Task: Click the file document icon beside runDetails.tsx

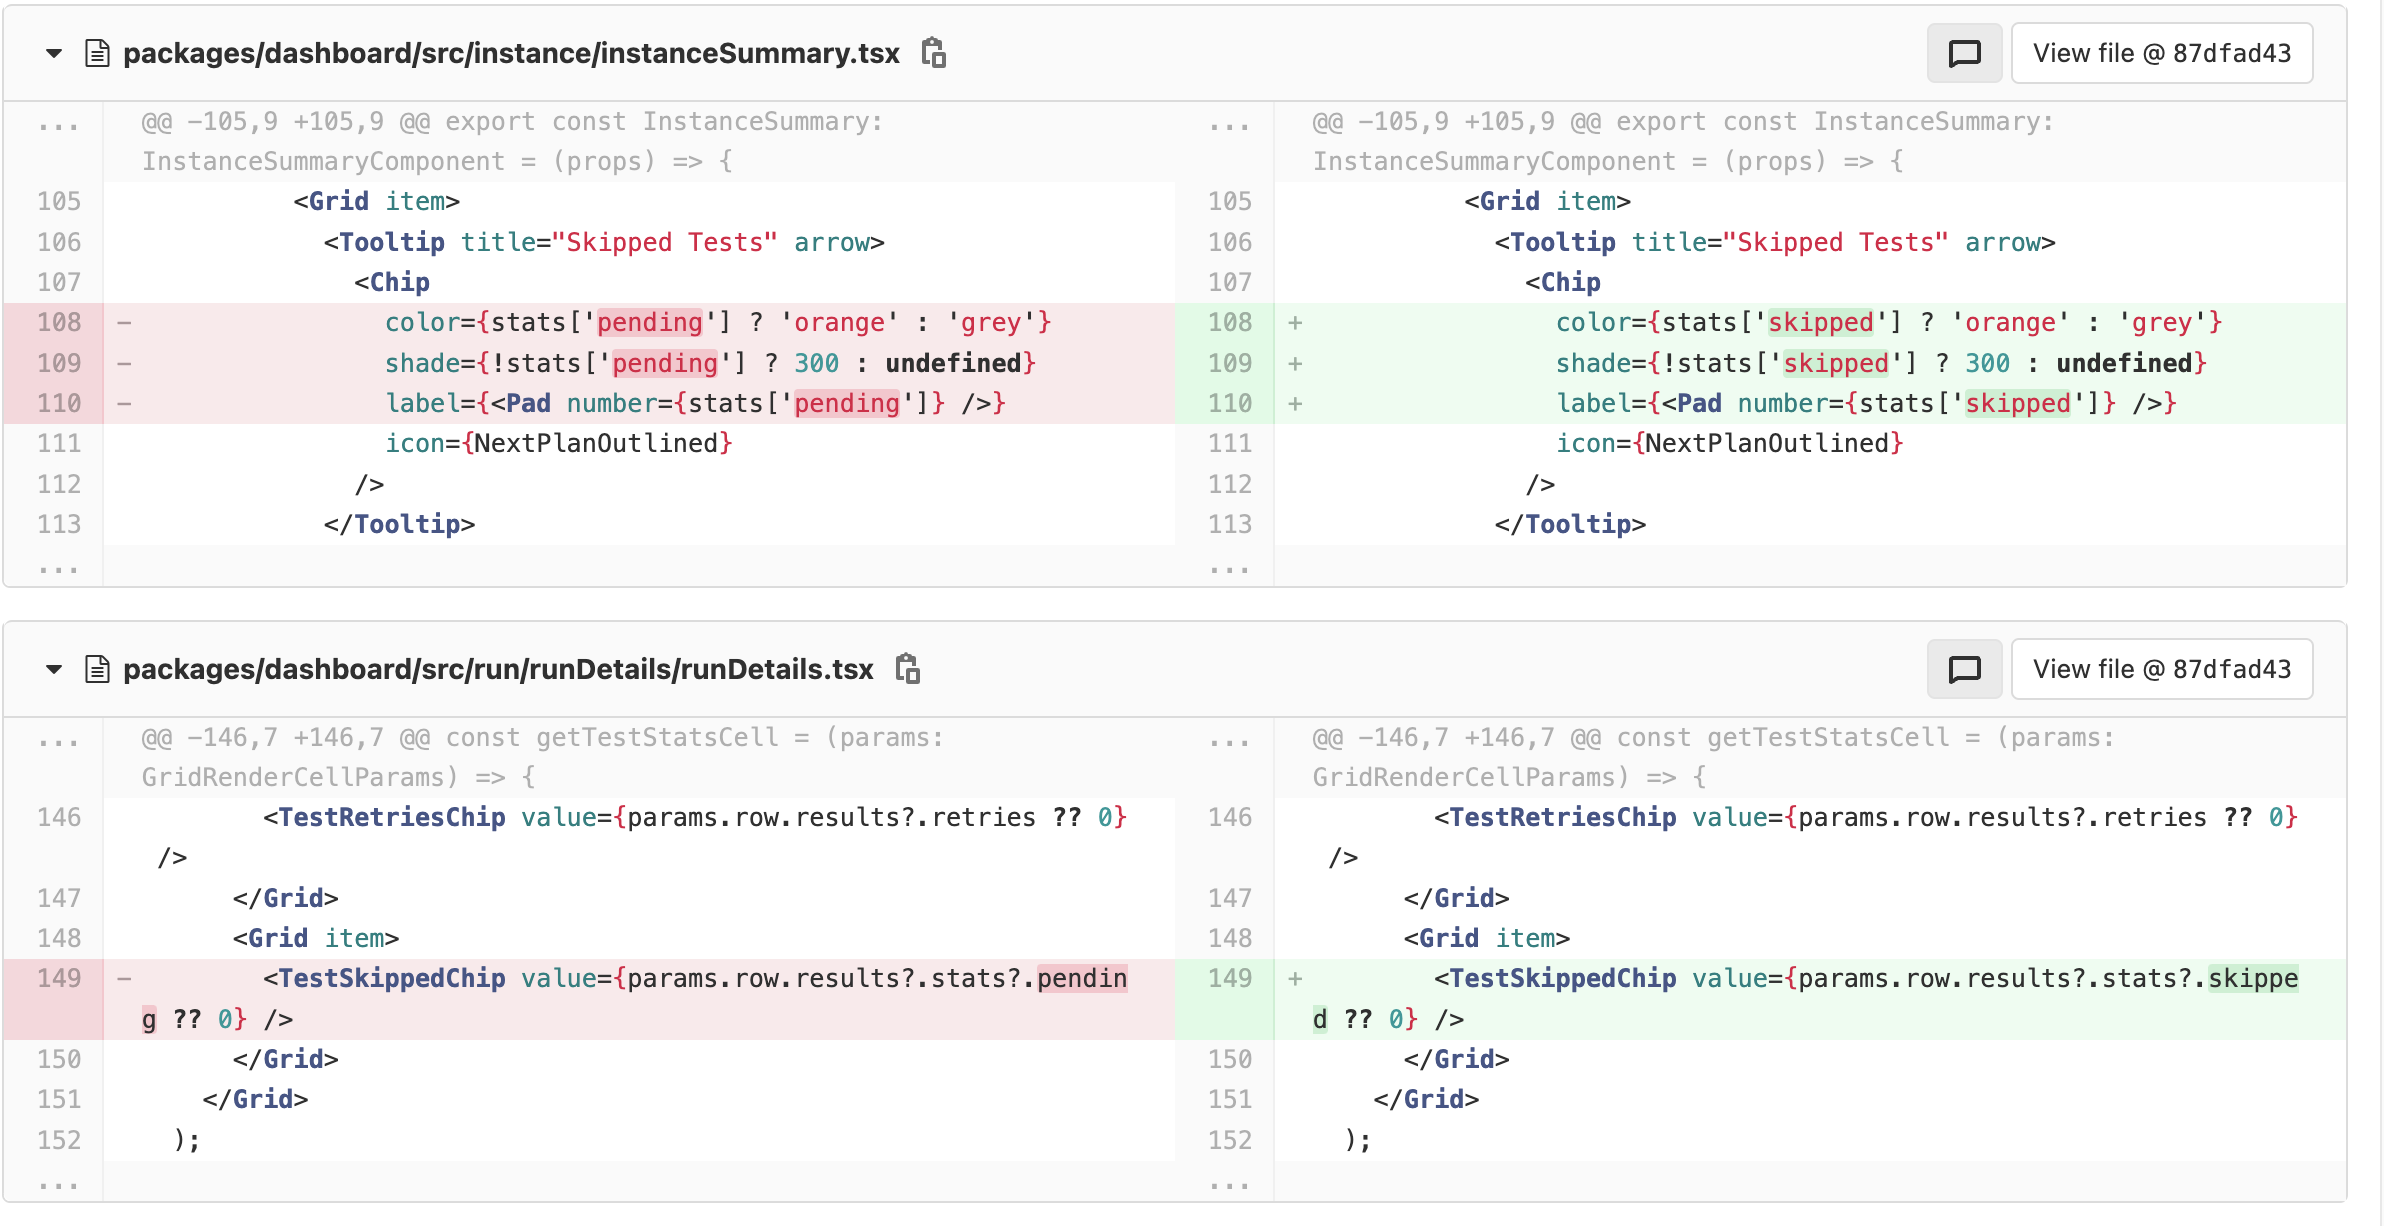Action: pyautogui.click(x=97, y=669)
